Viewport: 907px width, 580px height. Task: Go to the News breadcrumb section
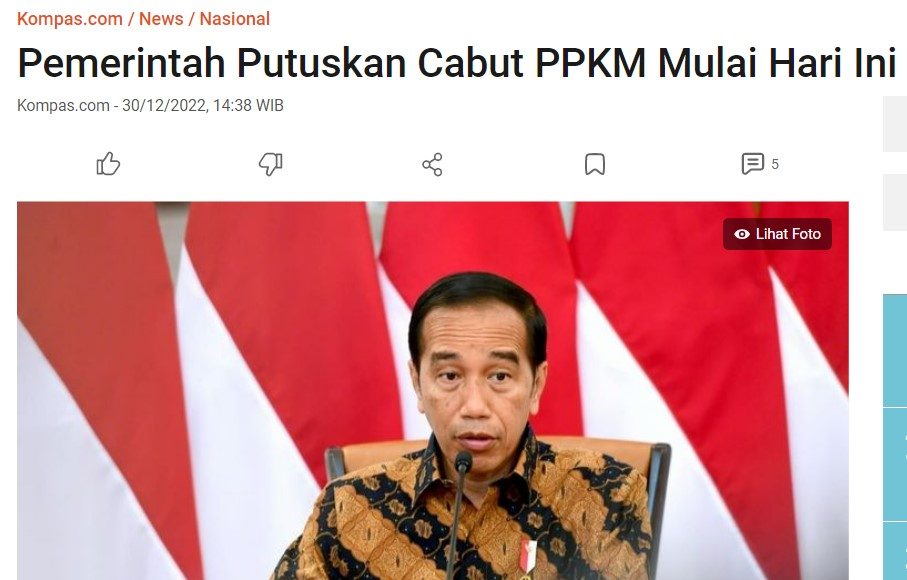click(x=161, y=19)
